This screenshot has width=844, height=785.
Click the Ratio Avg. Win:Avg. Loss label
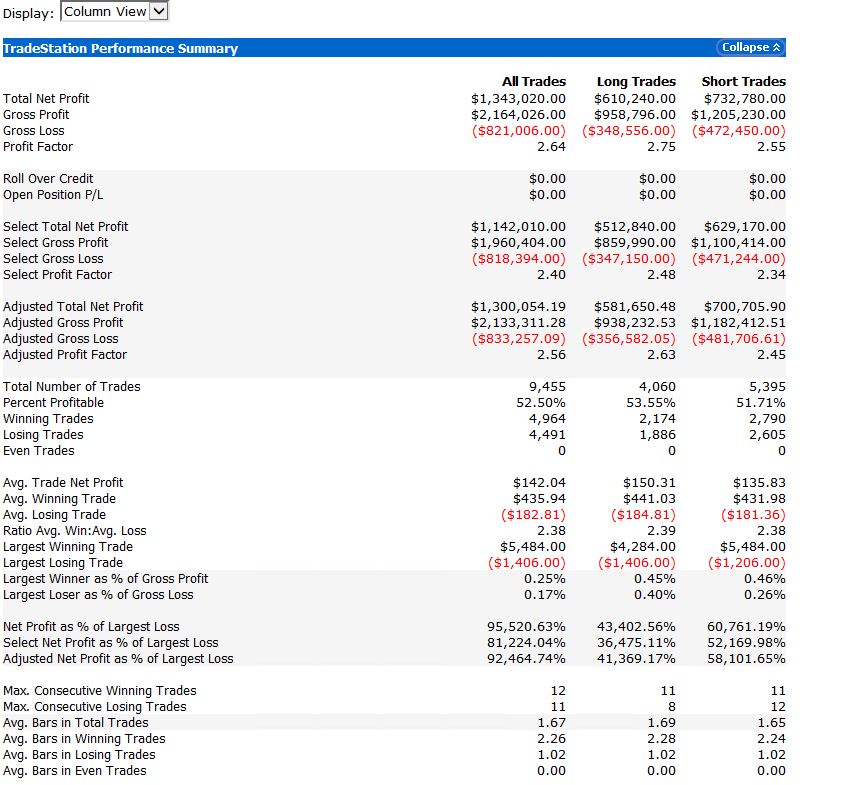[75, 531]
